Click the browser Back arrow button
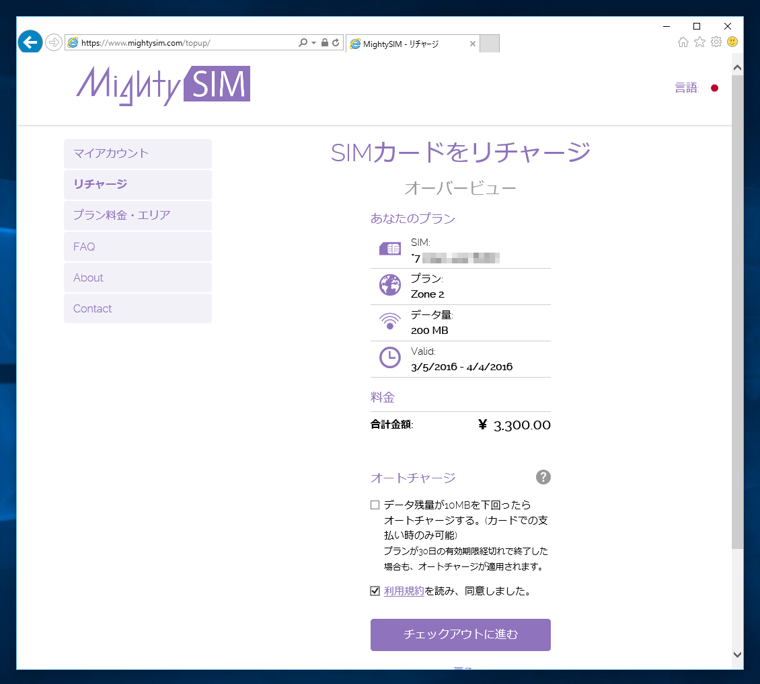Image resolution: width=760 pixels, height=684 pixels. tap(30, 43)
